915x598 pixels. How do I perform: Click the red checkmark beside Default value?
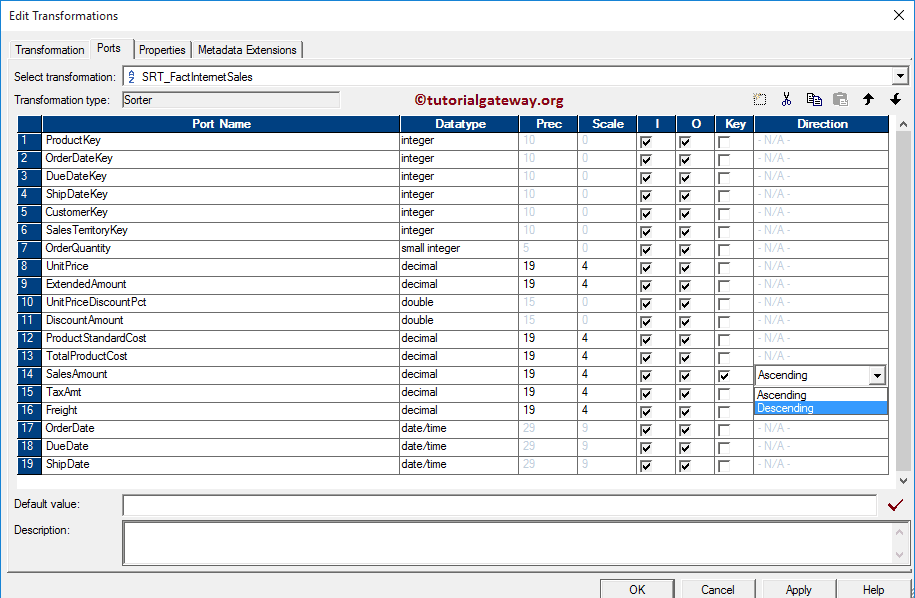click(x=896, y=505)
